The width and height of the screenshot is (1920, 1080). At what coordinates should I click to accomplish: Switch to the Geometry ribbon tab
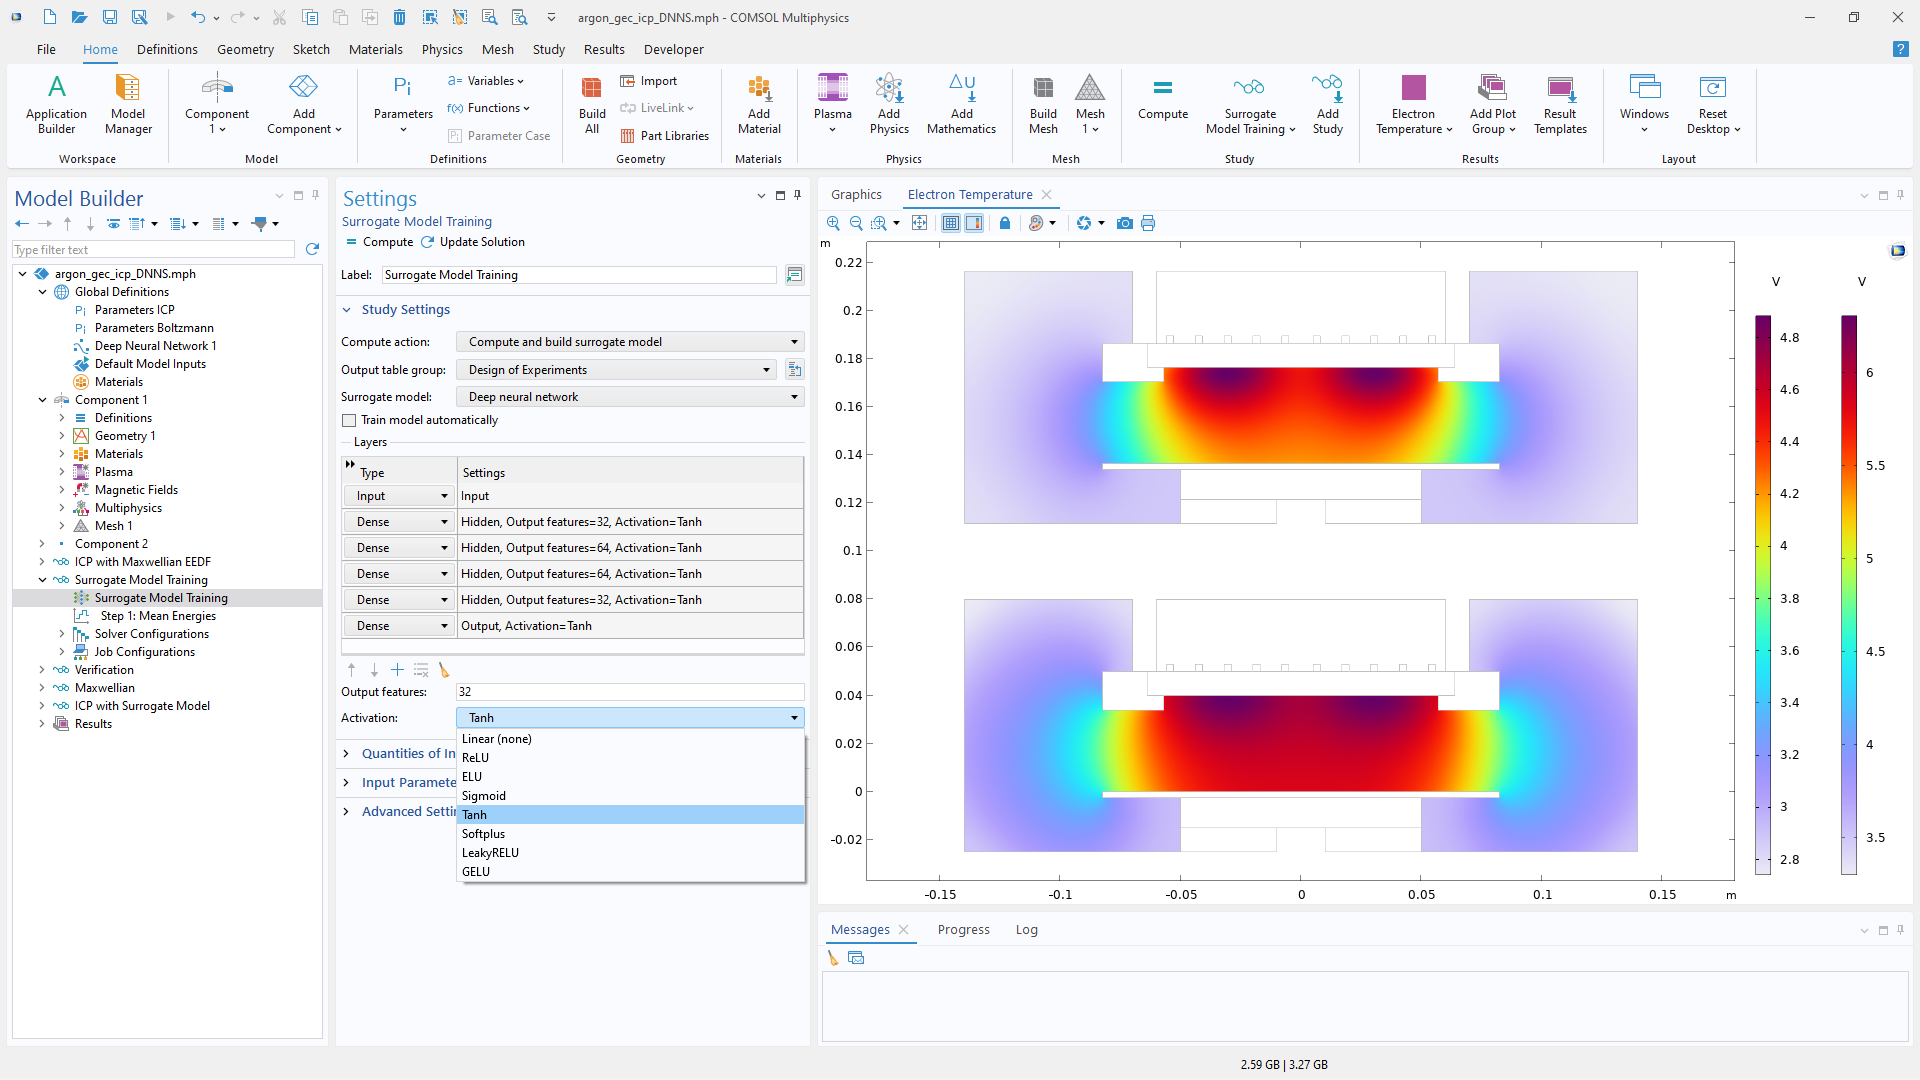(x=245, y=49)
